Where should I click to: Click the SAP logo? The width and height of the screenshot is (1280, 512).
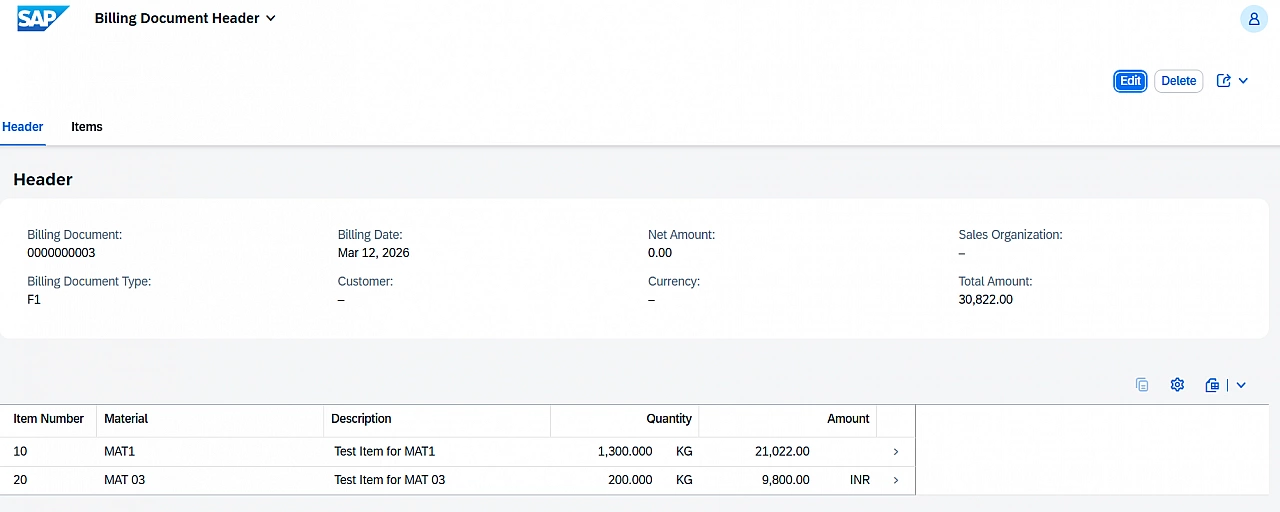(43, 18)
